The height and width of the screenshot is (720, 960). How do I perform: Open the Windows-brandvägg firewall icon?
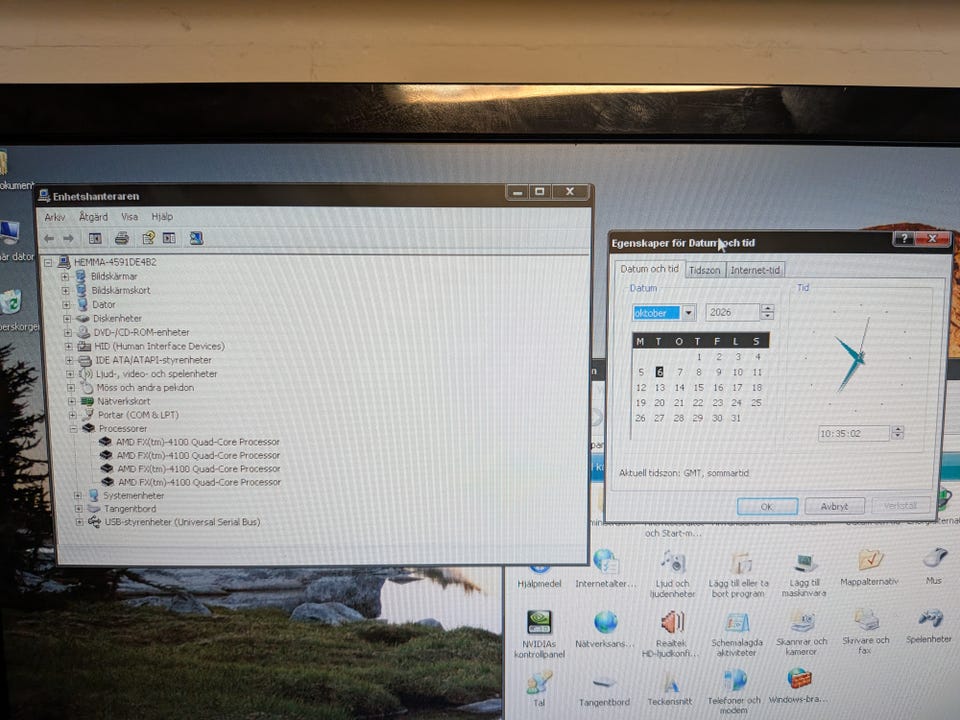point(798,686)
